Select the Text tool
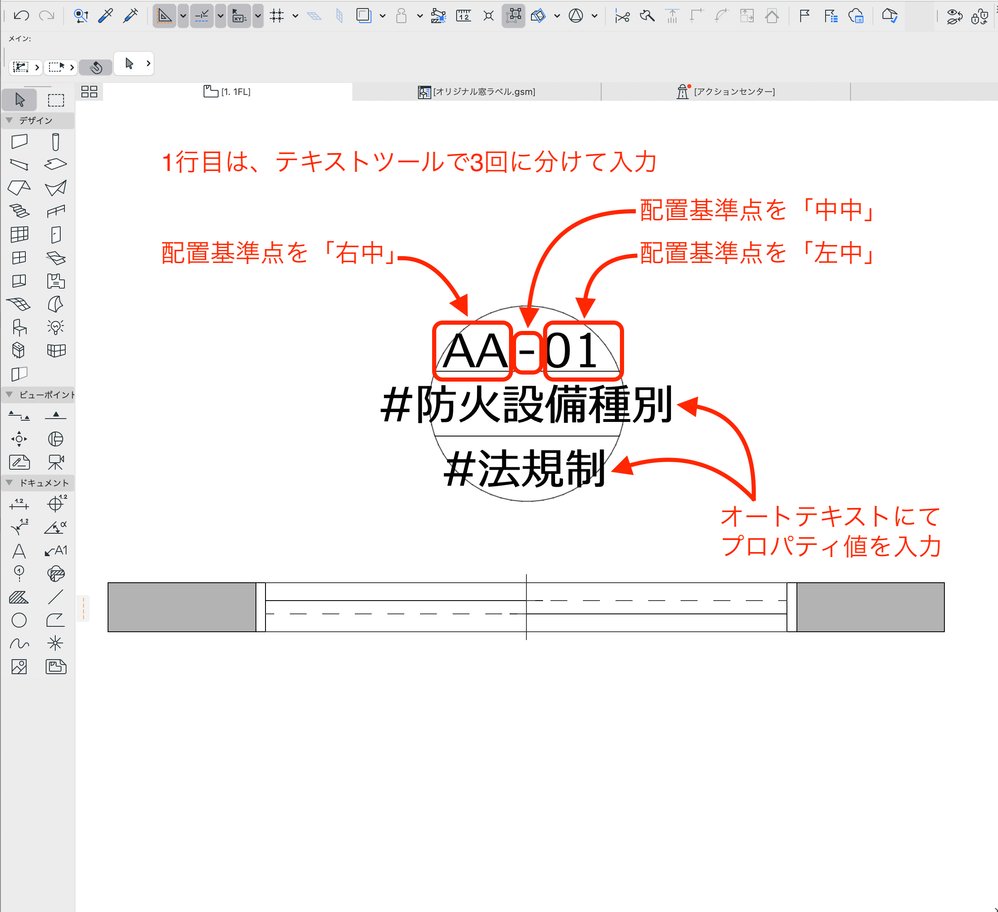This screenshot has width=998, height=912. click(x=19, y=551)
